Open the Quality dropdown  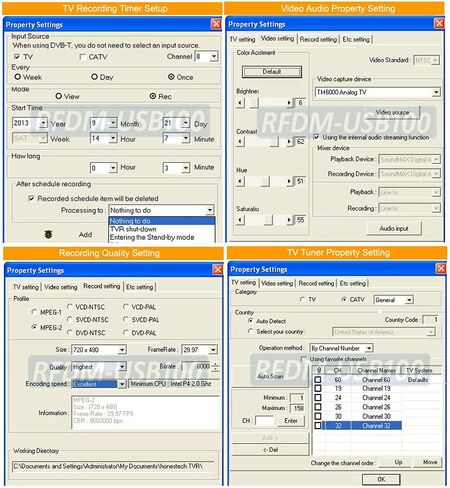pyautogui.click(x=122, y=367)
